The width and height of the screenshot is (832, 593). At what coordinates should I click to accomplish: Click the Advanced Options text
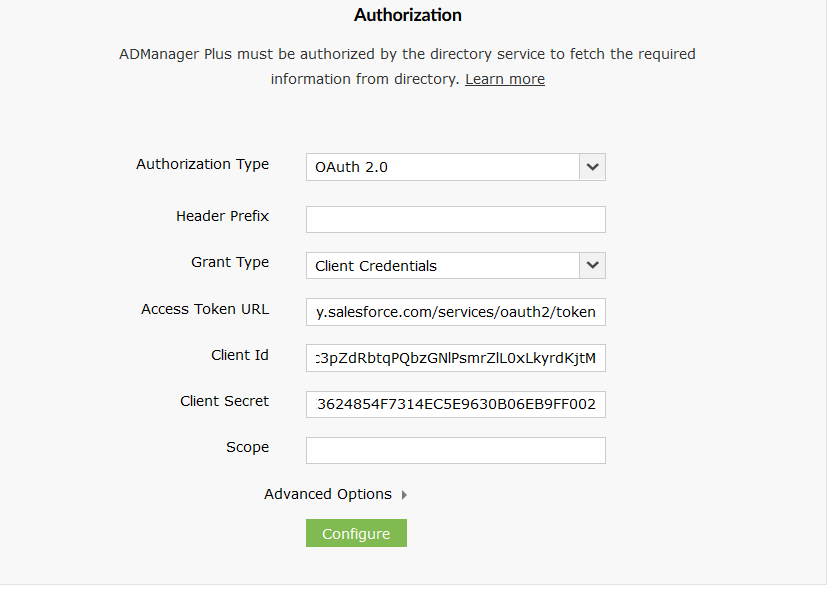point(327,494)
